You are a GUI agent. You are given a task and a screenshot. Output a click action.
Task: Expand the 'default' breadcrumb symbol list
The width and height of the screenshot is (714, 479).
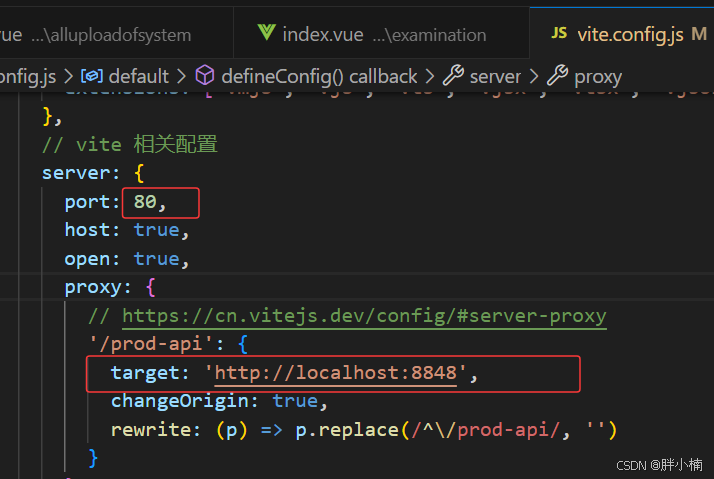coord(138,76)
